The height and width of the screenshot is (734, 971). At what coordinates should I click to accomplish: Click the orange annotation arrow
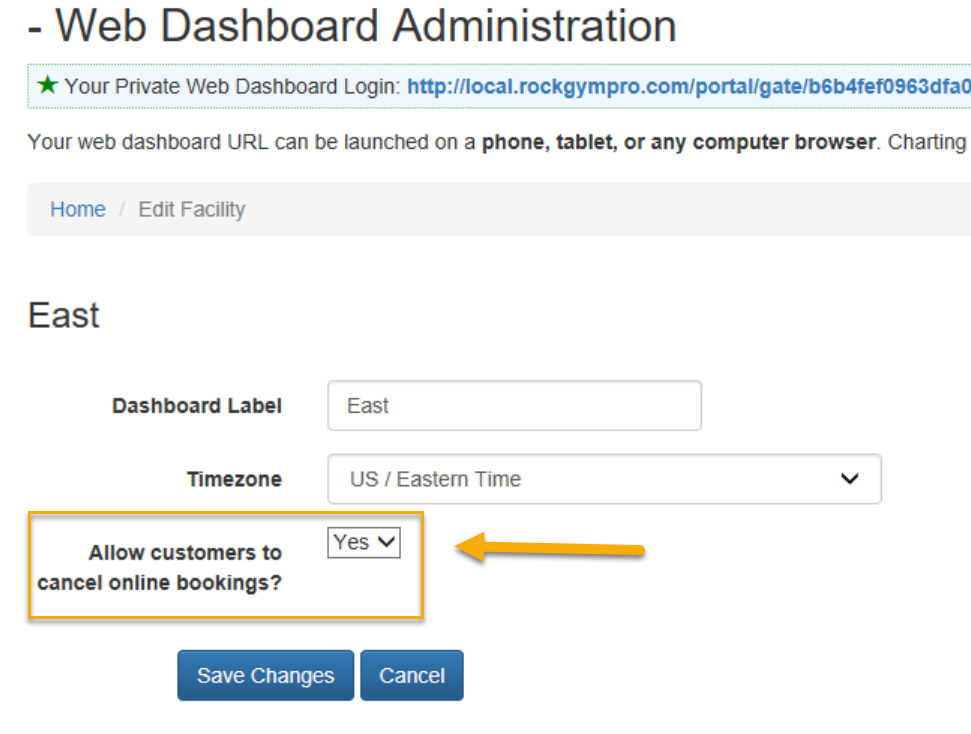[x=550, y=548]
